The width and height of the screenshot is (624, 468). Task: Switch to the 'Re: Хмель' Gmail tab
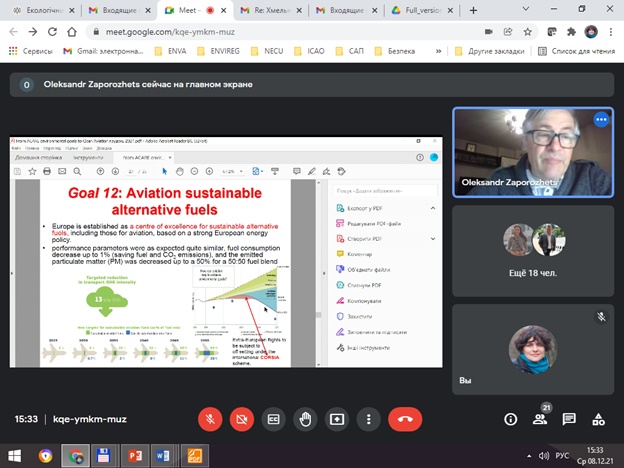[x=271, y=10]
